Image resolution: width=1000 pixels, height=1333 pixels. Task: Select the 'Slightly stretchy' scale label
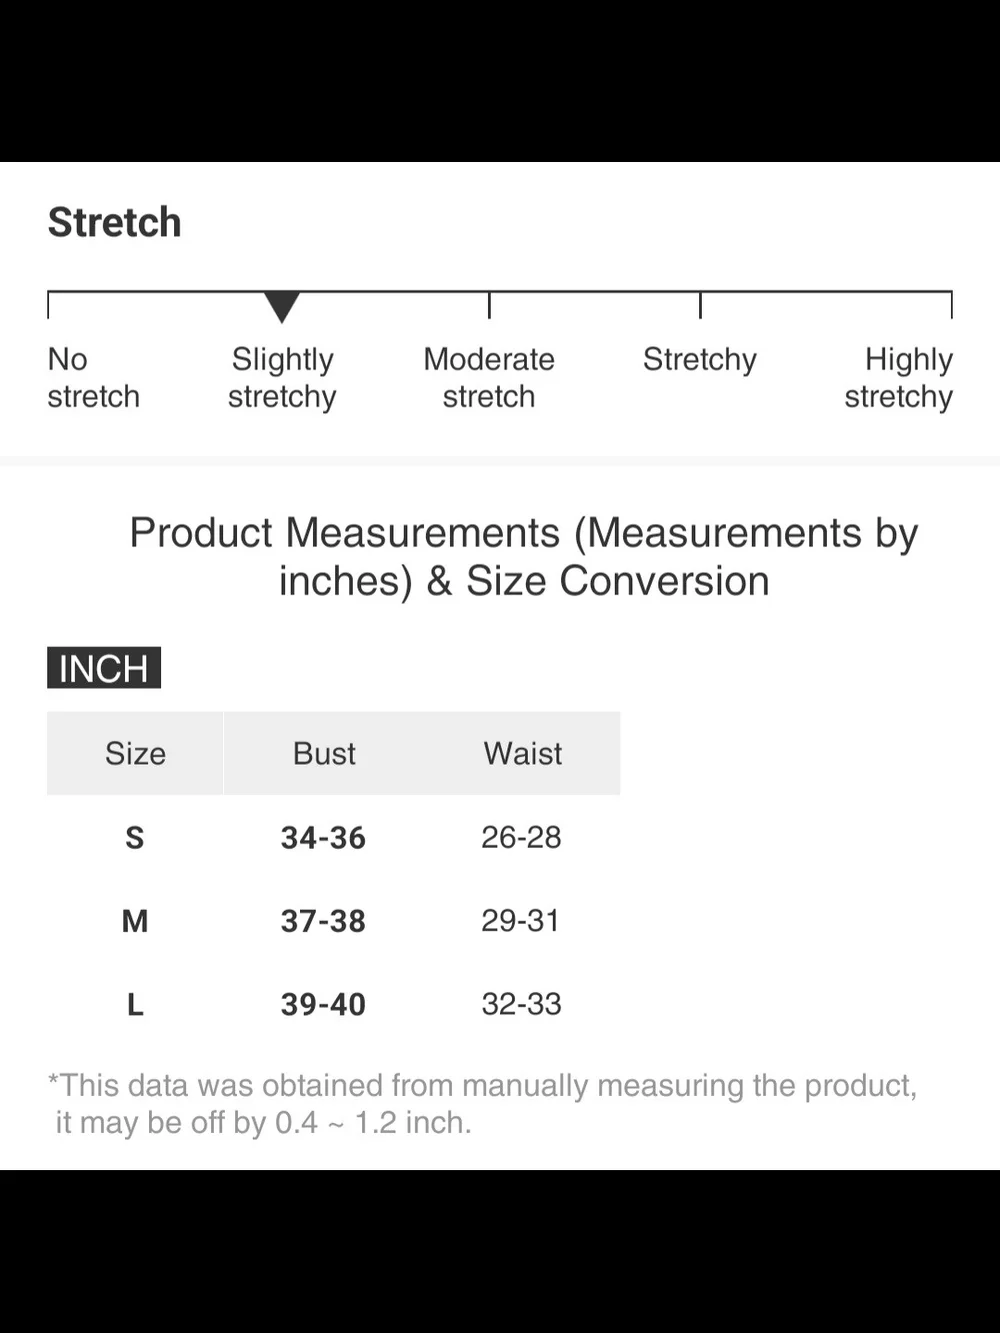click(282, 378)
